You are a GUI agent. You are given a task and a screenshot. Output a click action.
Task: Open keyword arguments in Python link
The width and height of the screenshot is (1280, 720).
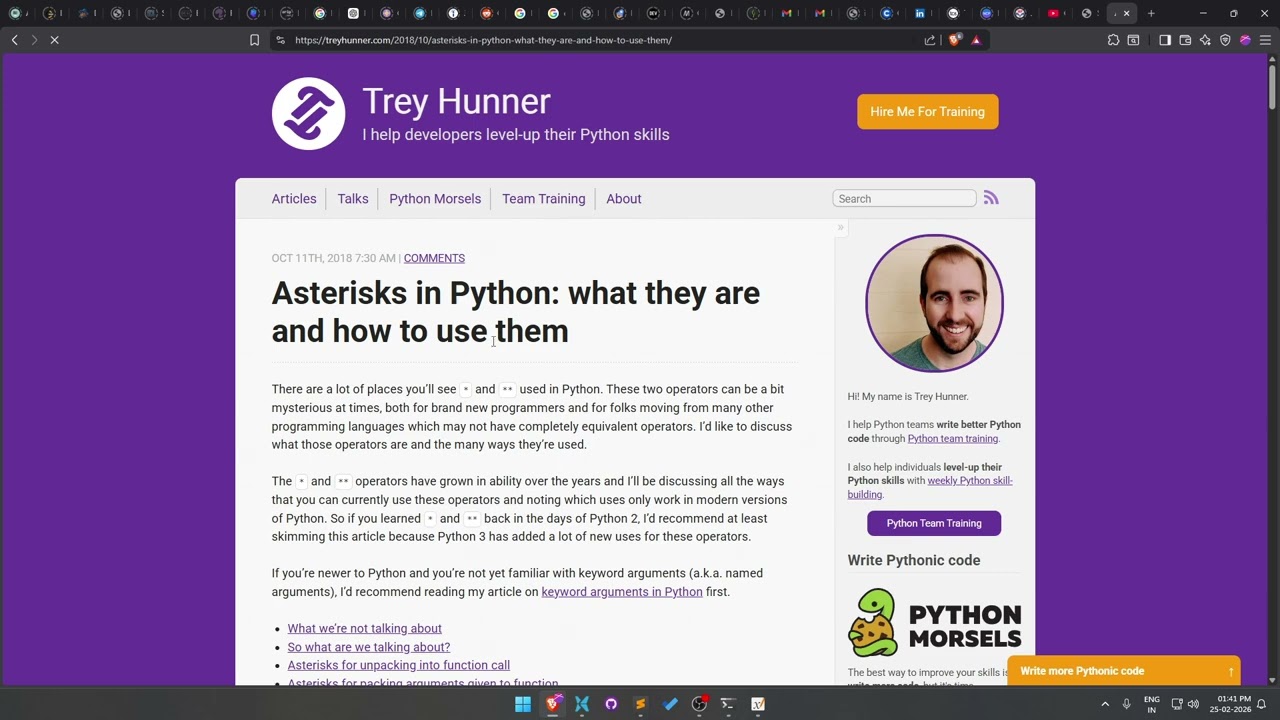click(622, 592)
